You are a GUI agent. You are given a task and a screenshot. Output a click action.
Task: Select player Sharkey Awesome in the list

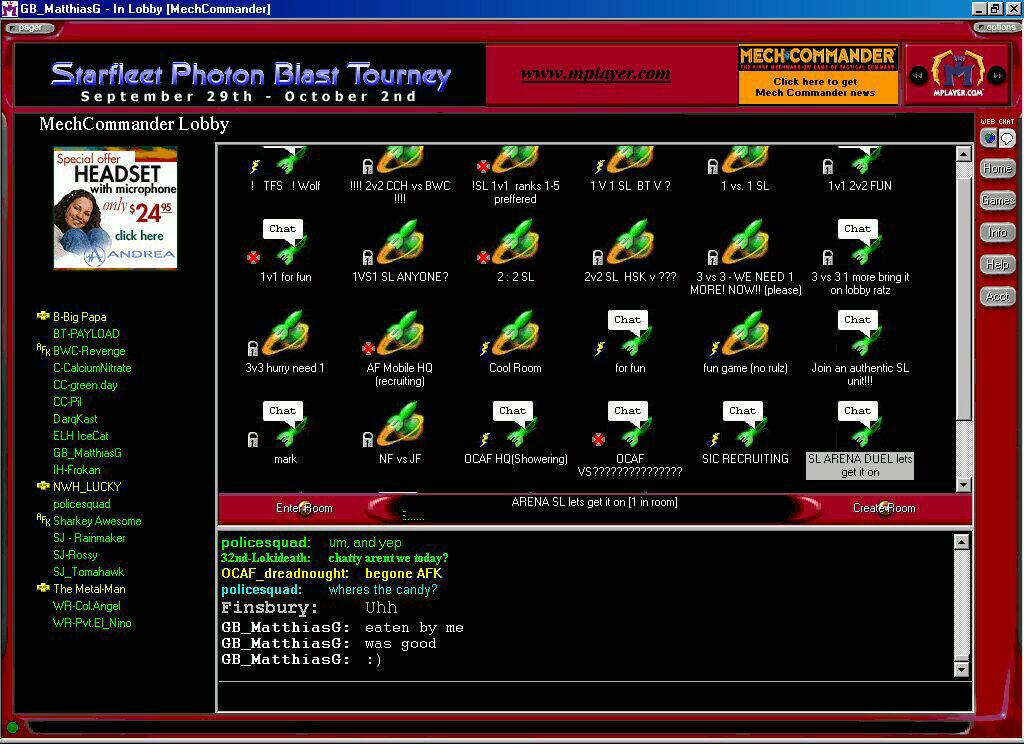[x=97, y=521]
